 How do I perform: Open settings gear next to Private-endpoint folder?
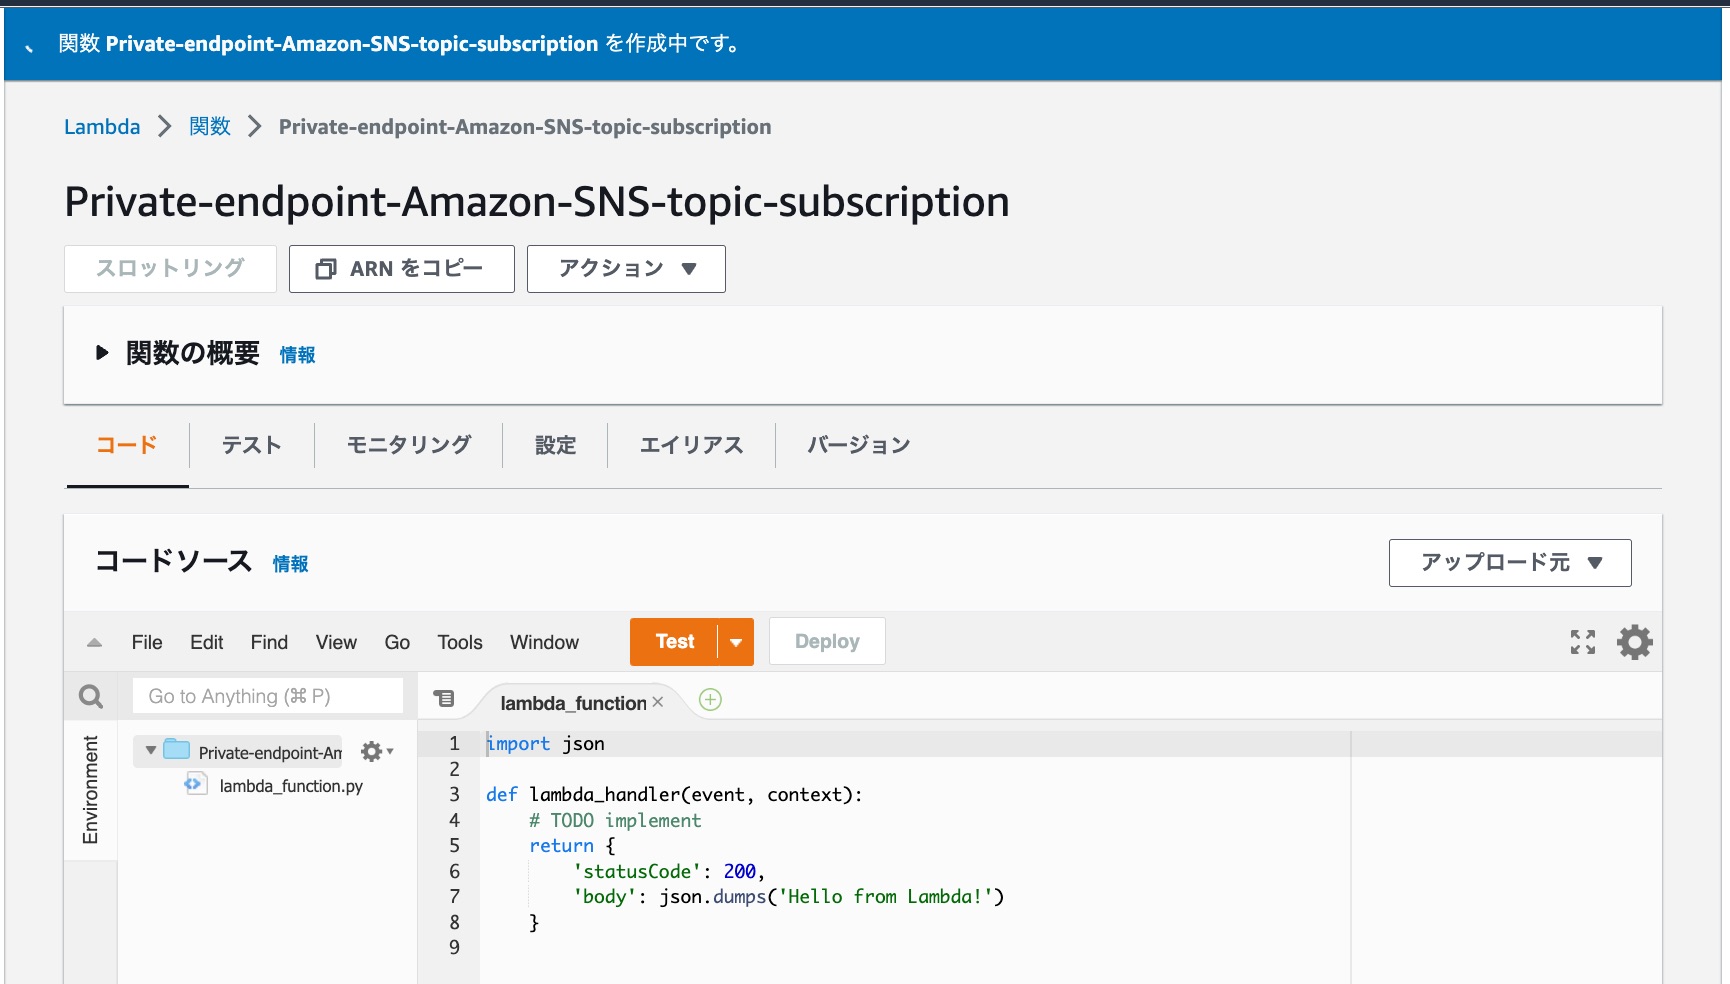371,751
